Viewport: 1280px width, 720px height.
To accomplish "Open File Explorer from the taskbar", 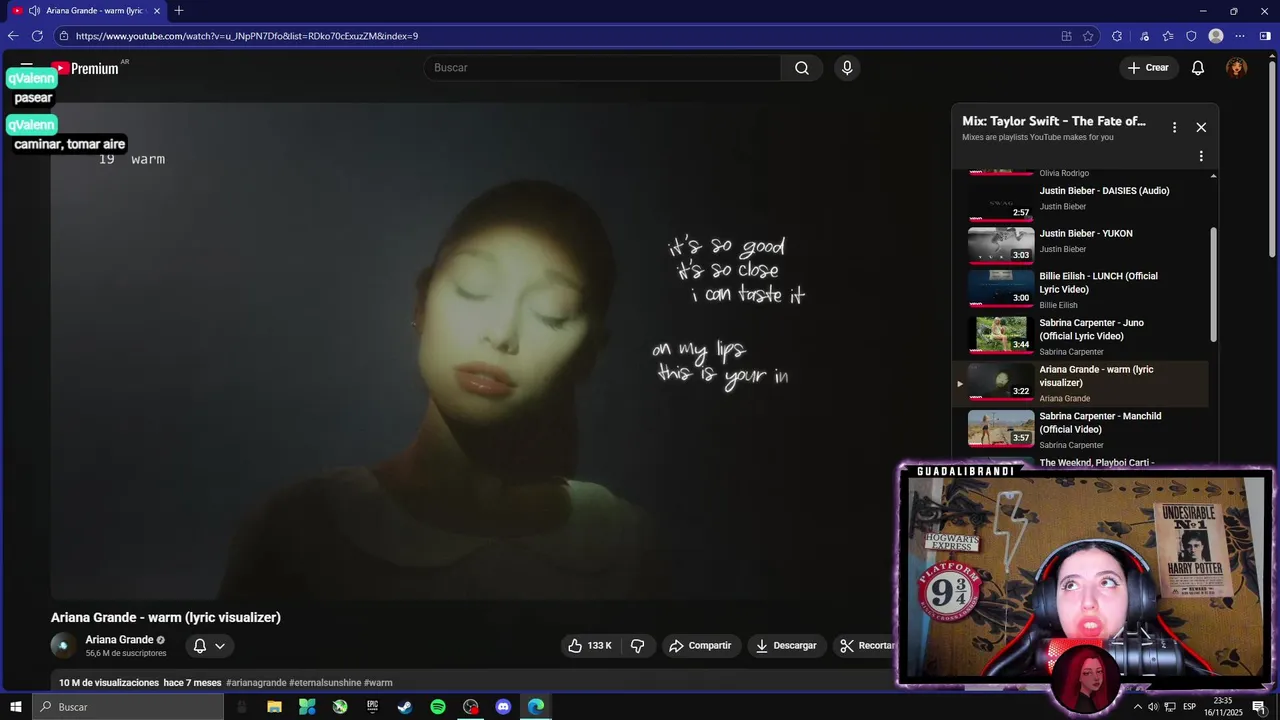I will point(274,707).
